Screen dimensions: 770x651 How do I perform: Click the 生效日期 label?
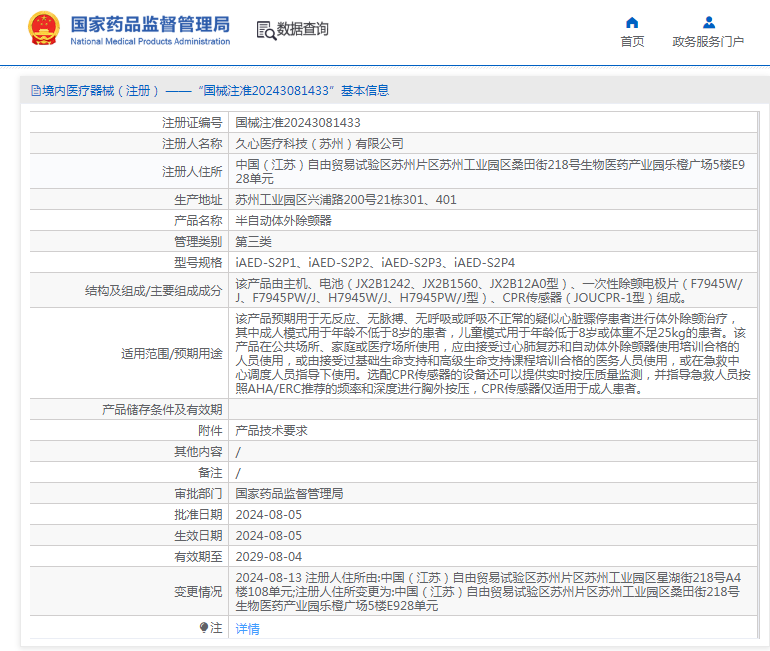click(x=198, y=536)
